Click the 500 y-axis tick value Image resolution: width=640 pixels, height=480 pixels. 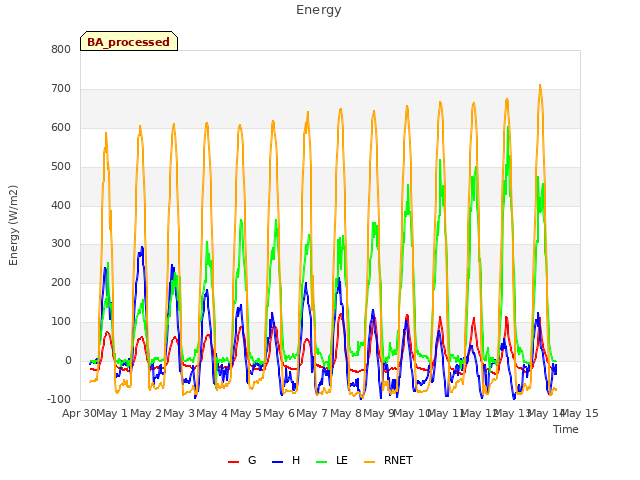coord(61,167)
